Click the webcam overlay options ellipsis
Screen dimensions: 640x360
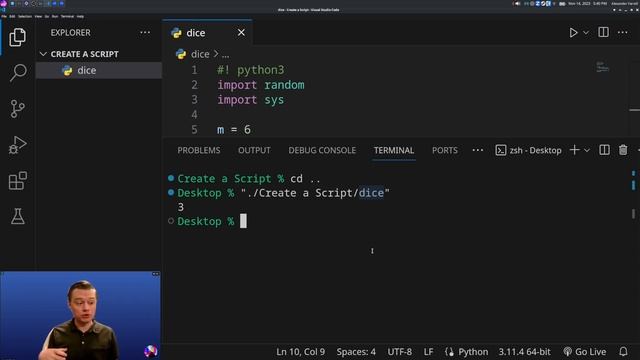[156, 274]
